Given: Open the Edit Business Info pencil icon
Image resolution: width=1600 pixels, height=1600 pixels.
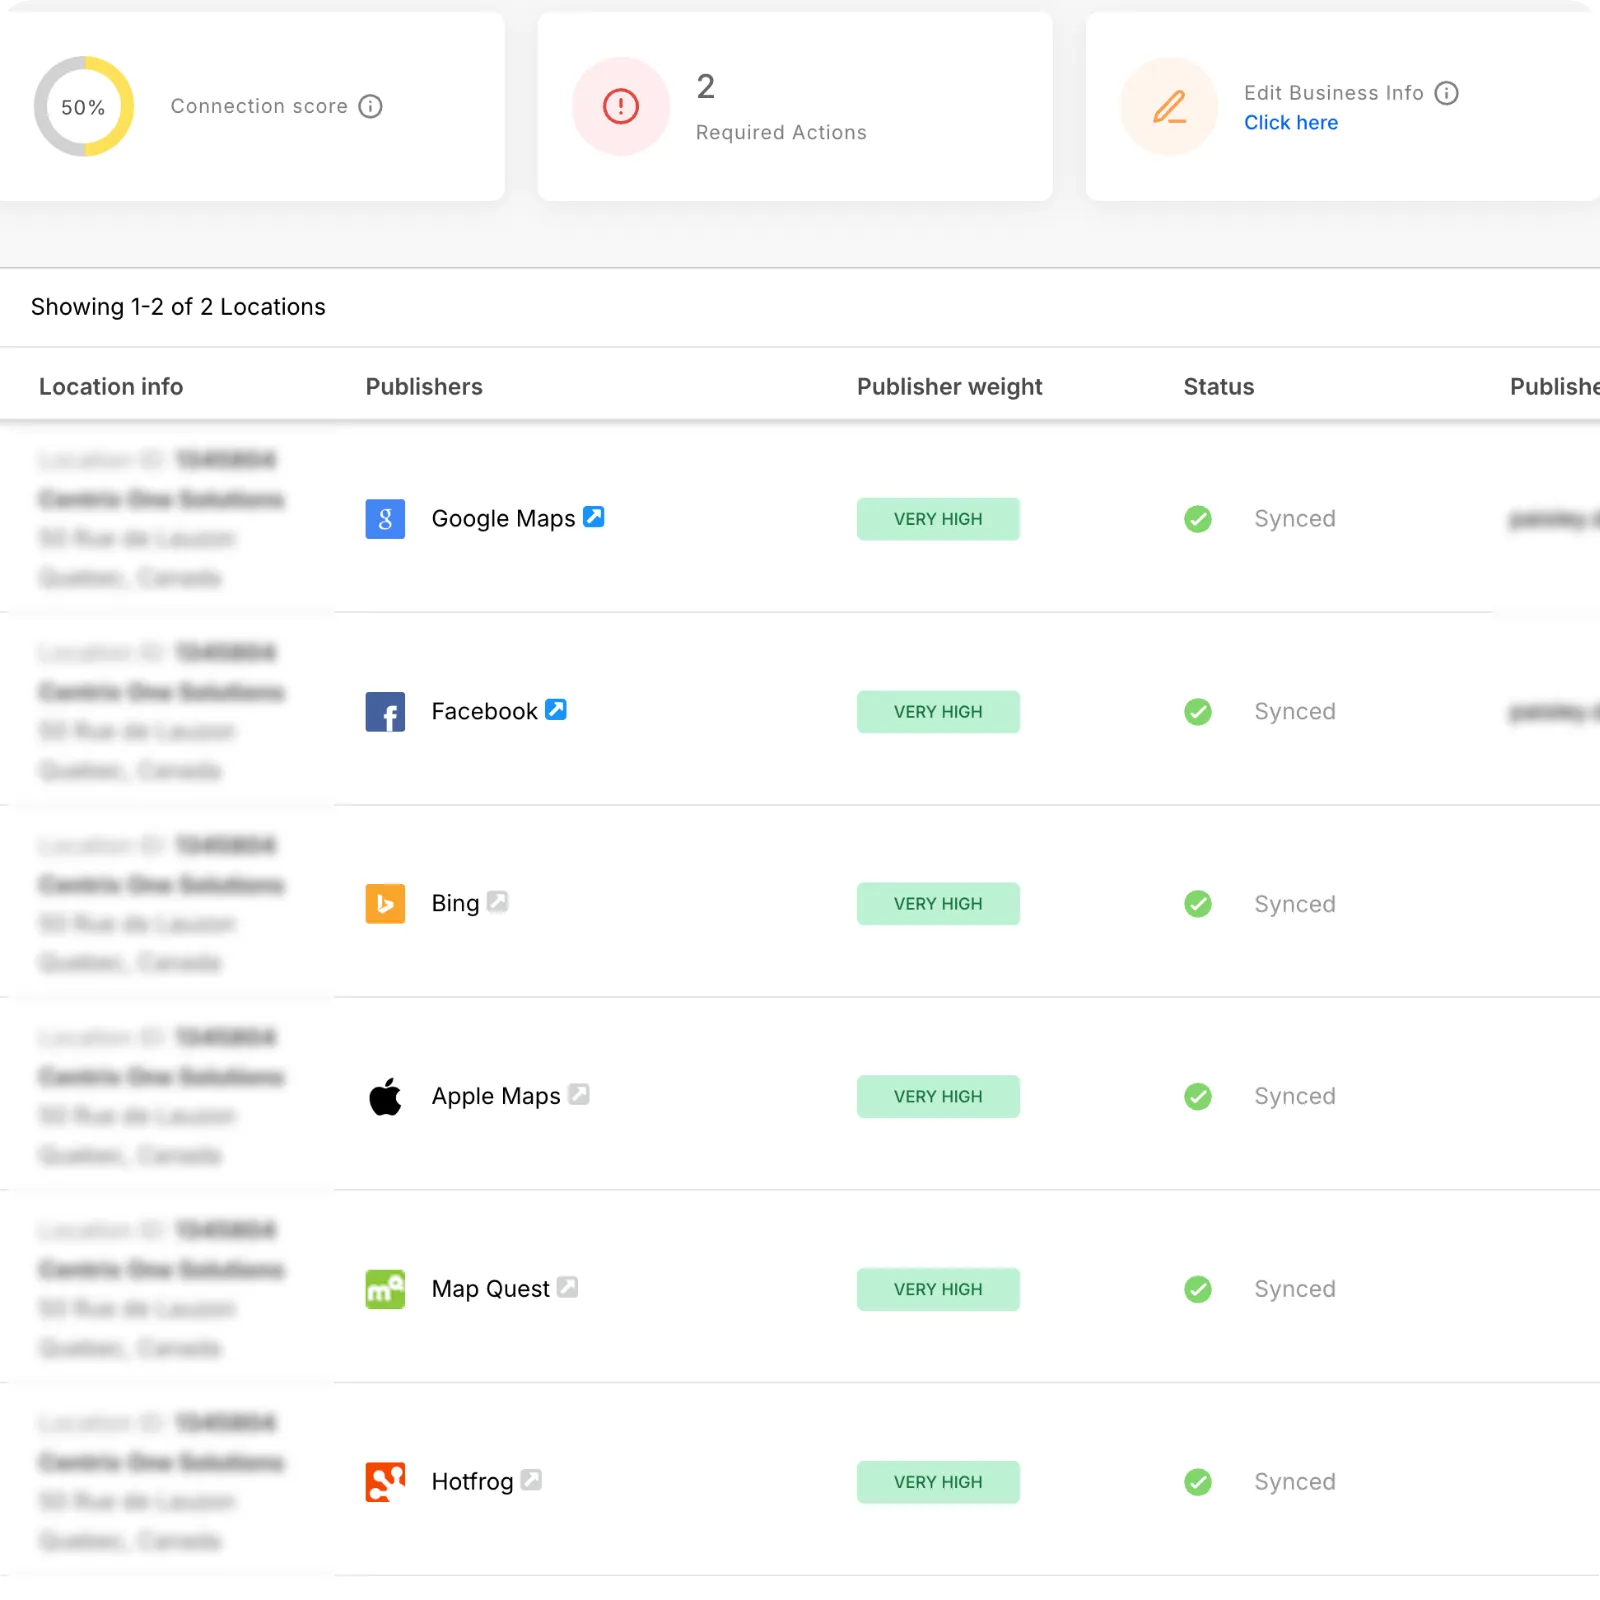Looking at the screenshot, I should click(1168, 106).
